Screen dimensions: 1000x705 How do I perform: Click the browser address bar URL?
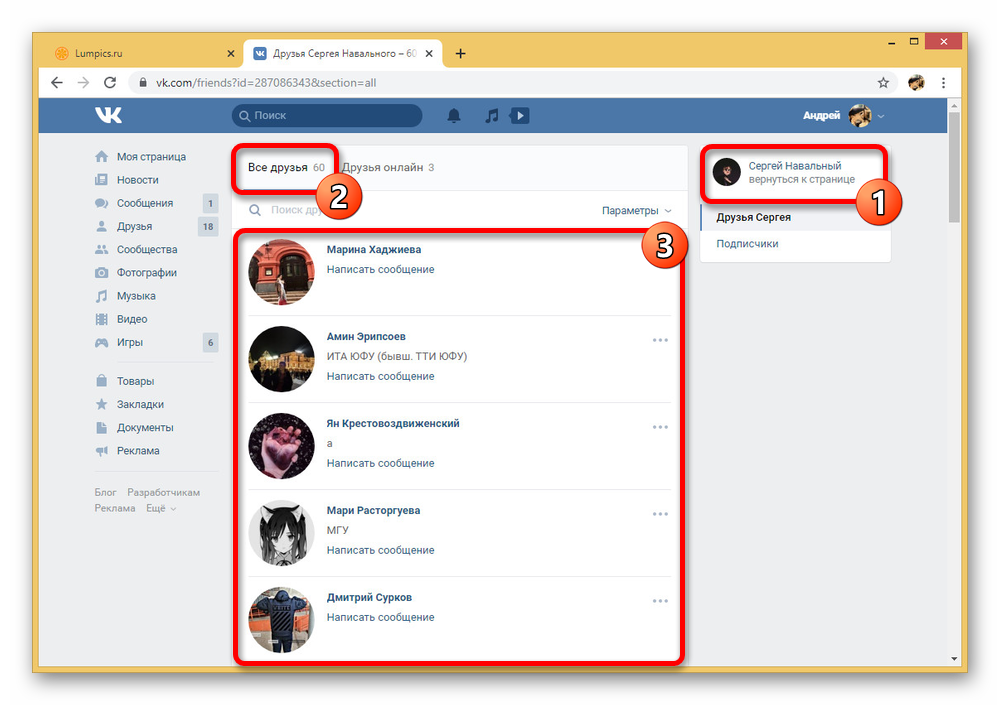pos(266,82)
